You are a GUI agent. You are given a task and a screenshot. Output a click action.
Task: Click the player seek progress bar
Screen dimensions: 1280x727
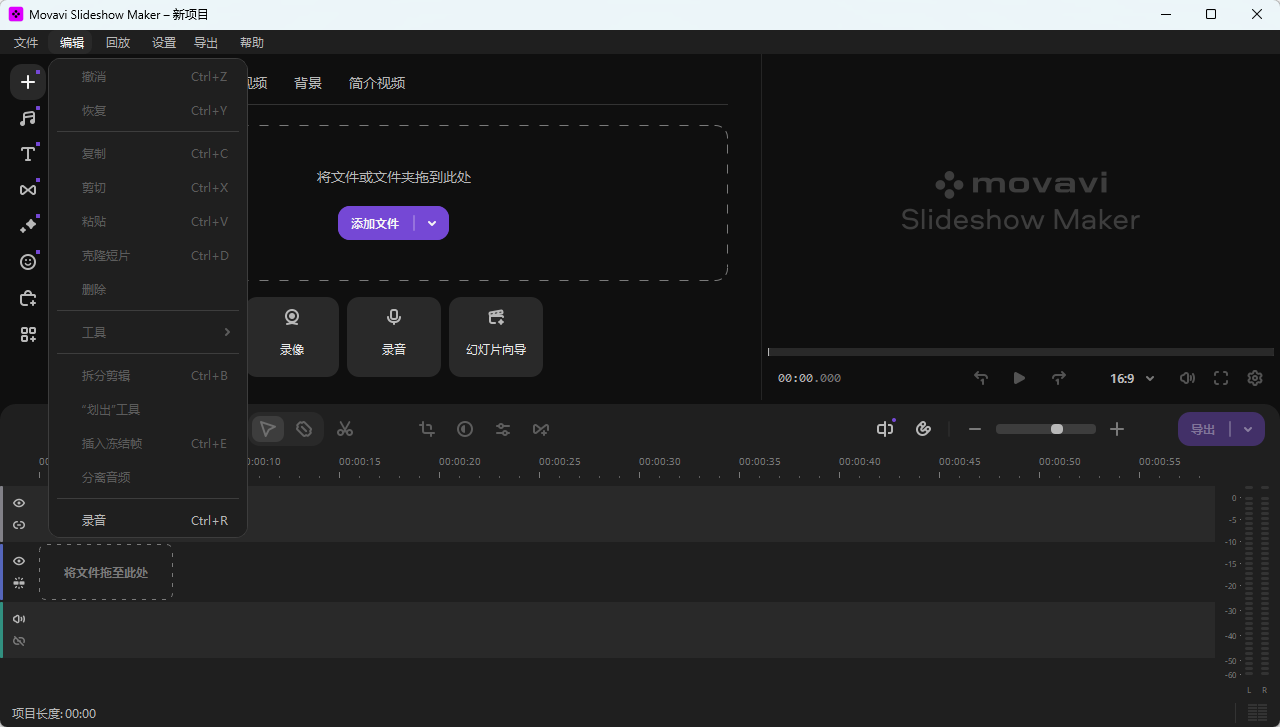[x=1021, y=352]
